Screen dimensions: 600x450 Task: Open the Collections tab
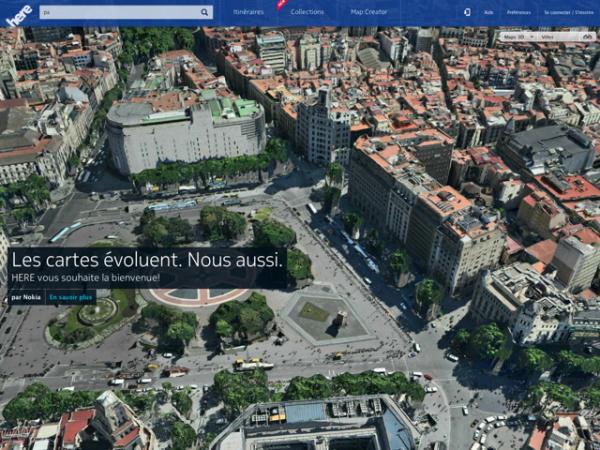coord(307,13)
